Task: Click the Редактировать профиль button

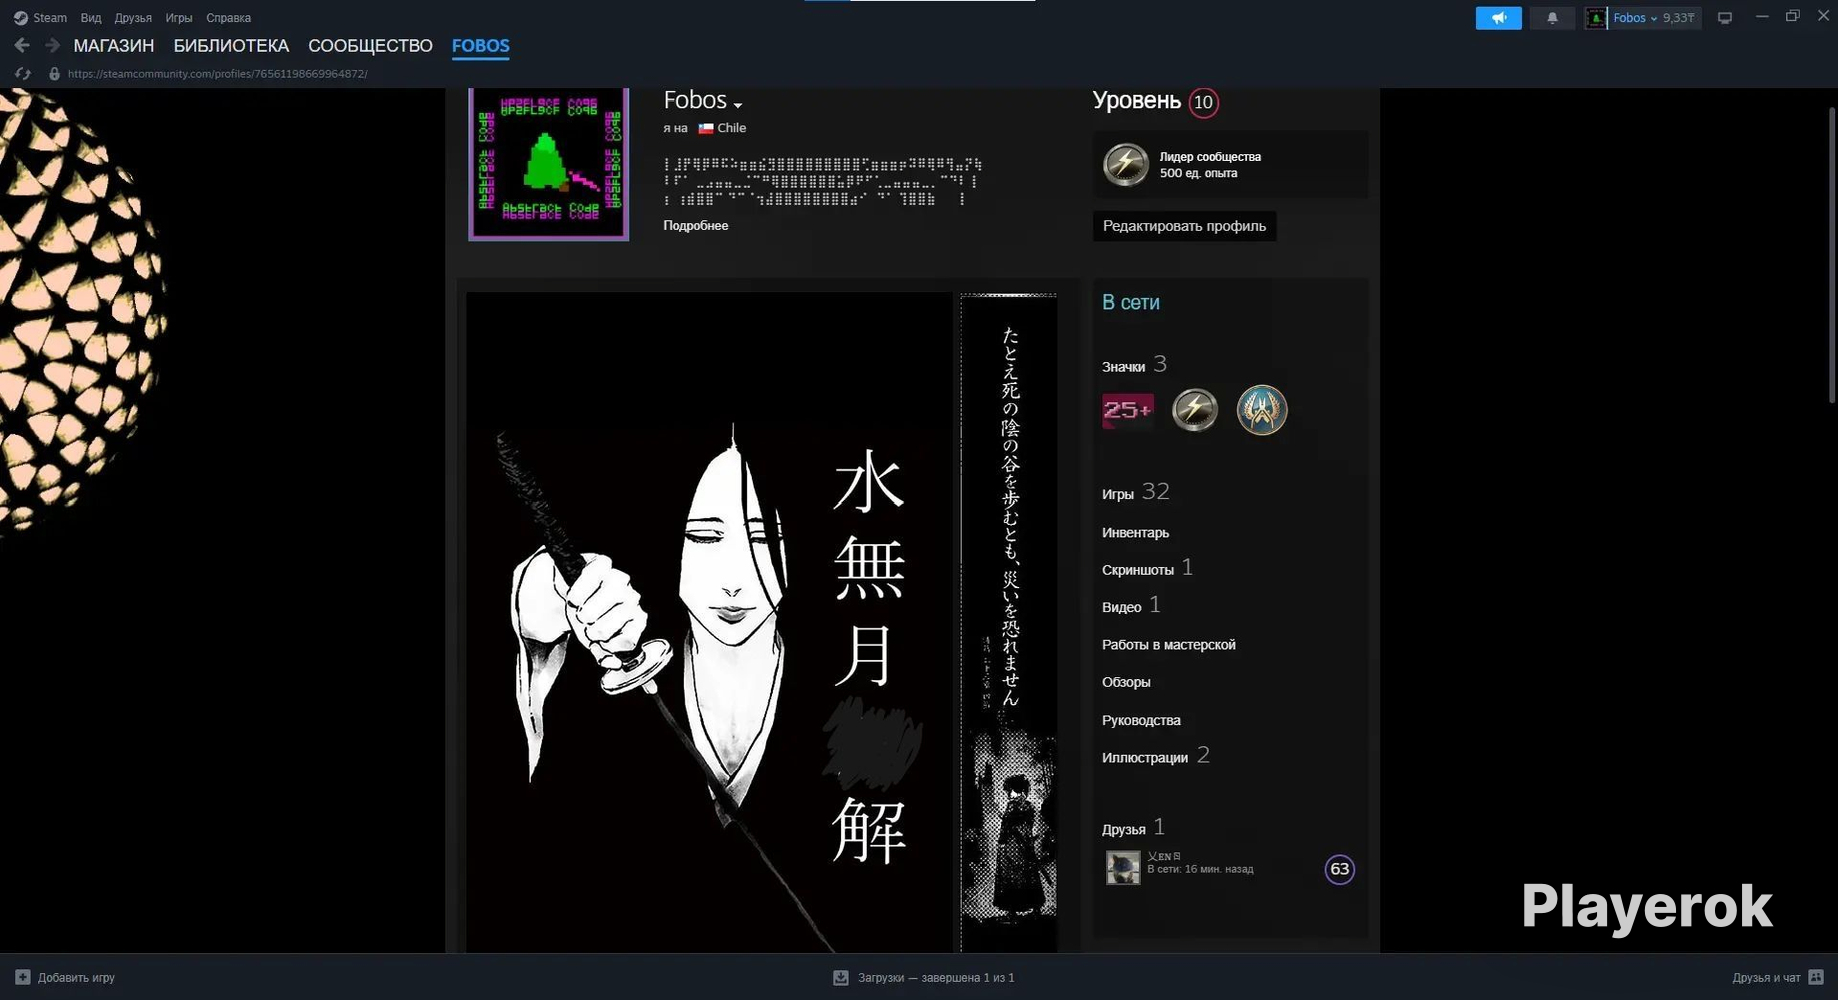Action: [x=1184, y=226]
